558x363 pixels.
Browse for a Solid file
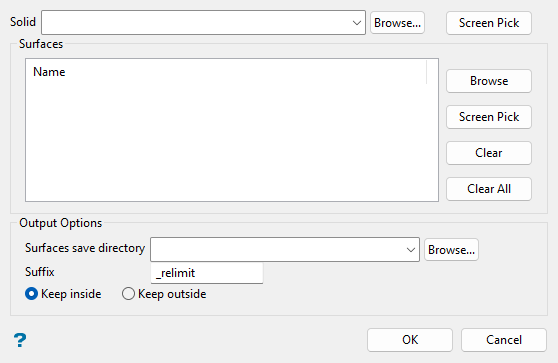pos(397,23)
